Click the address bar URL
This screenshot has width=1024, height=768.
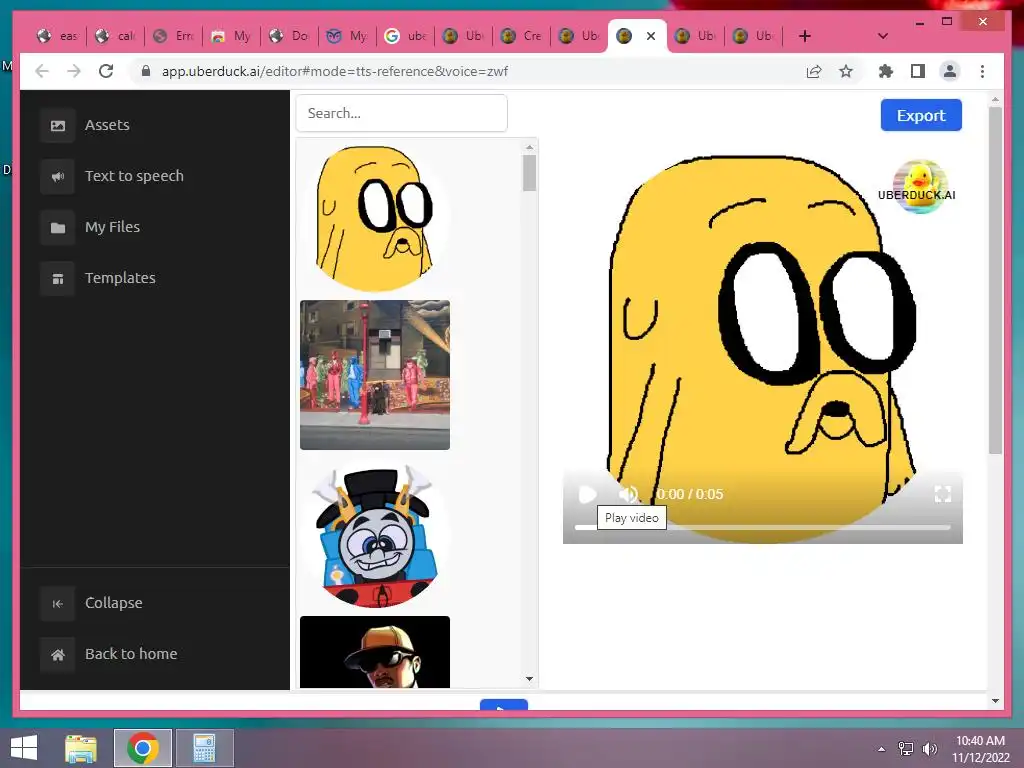pos(335,71)
